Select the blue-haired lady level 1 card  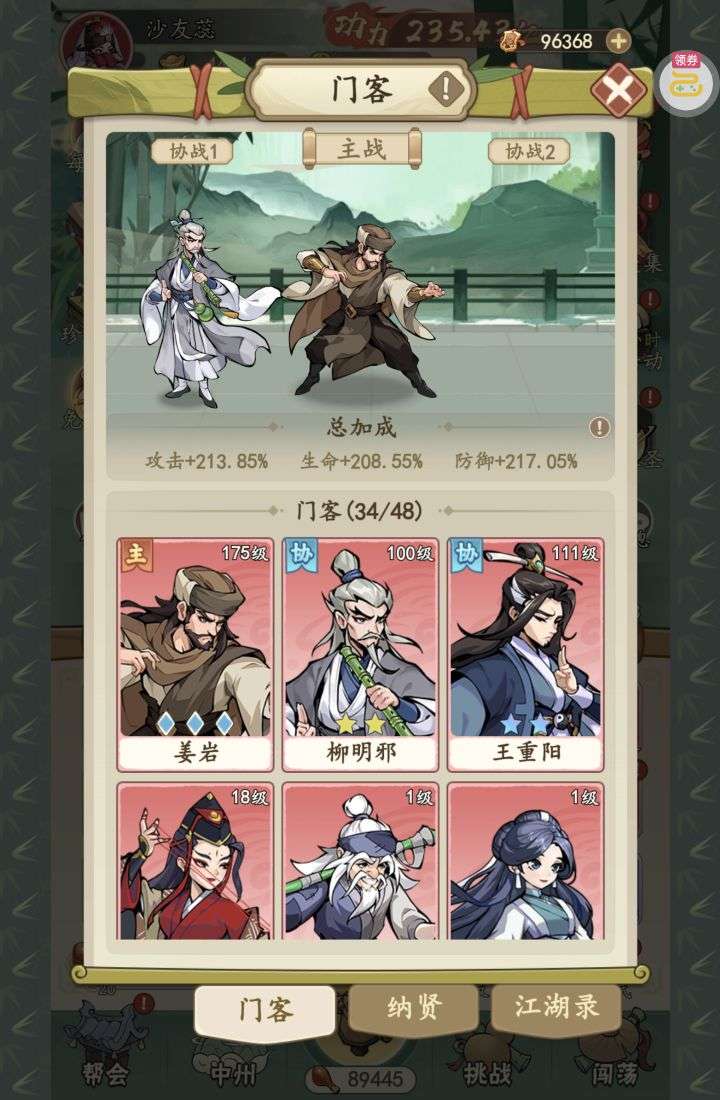[526, 862]
